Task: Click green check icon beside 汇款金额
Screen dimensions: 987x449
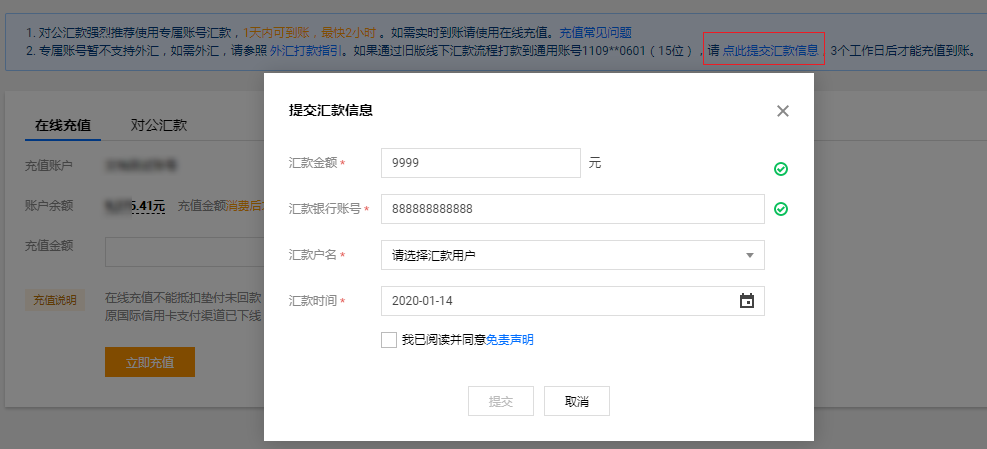Action: pyautogui.click(x=781, y=169)
